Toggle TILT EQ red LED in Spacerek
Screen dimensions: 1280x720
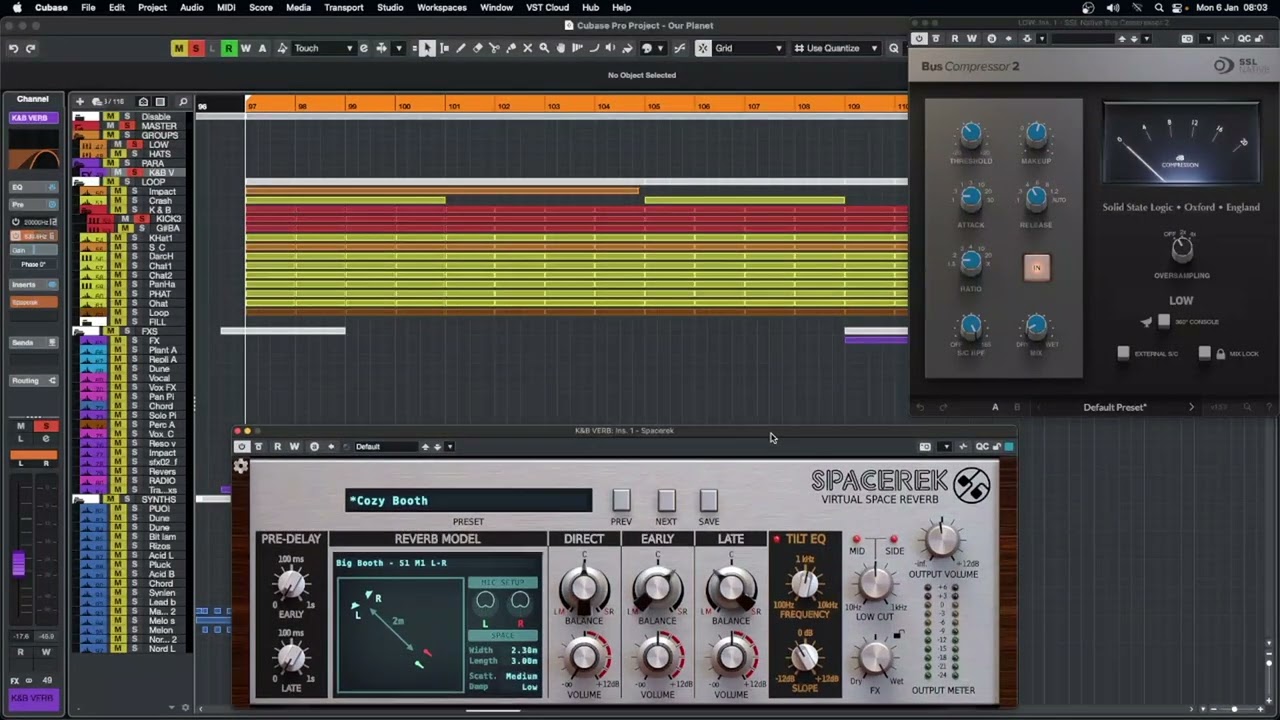pyautogui.click(x=777, y=539)
